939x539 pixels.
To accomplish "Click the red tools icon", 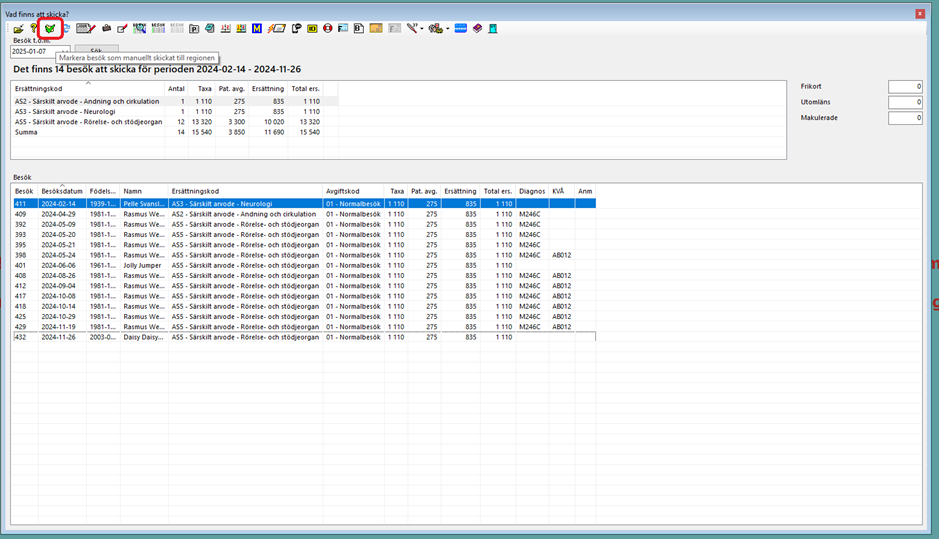I will [x=412, y=28].
